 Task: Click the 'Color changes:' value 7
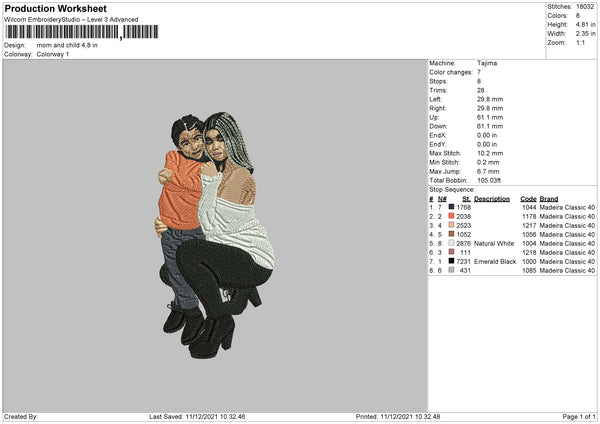(x=479, y=72)
